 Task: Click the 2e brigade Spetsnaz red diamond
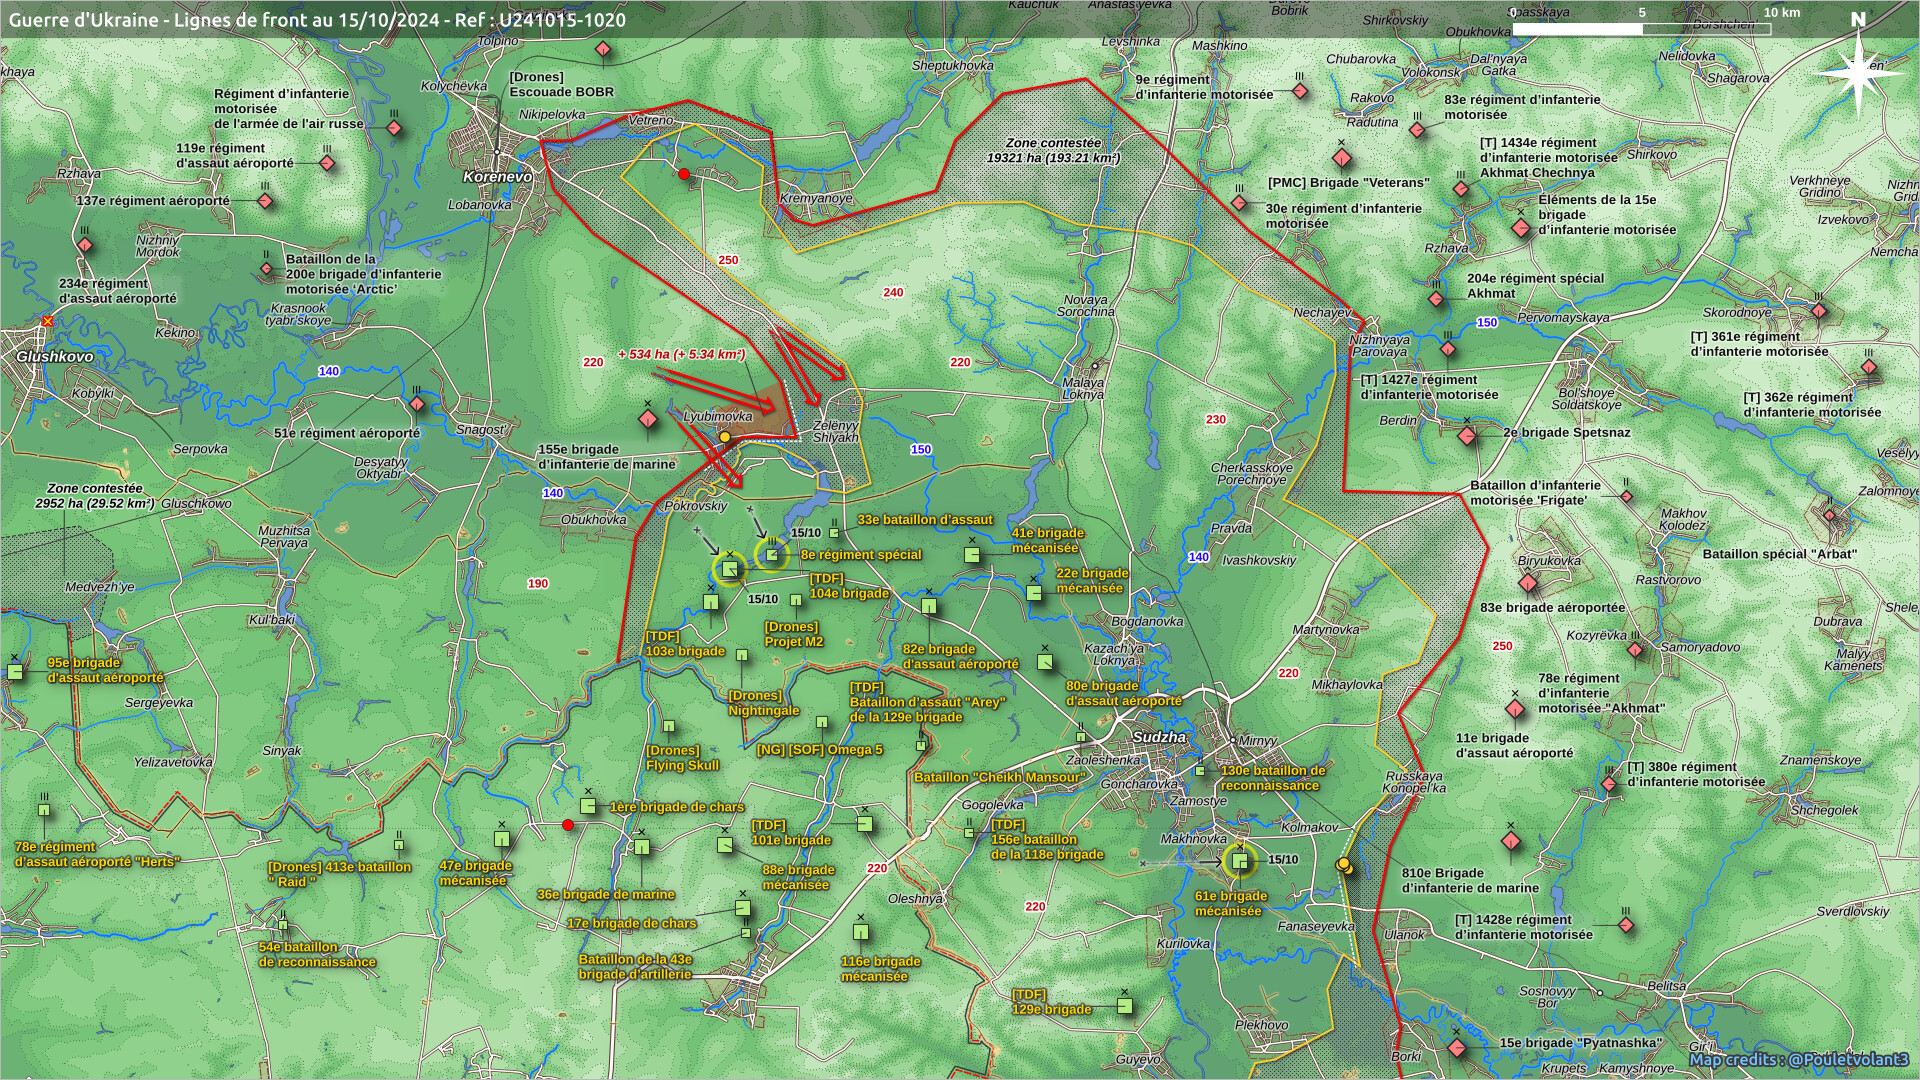pos(1467,436)
